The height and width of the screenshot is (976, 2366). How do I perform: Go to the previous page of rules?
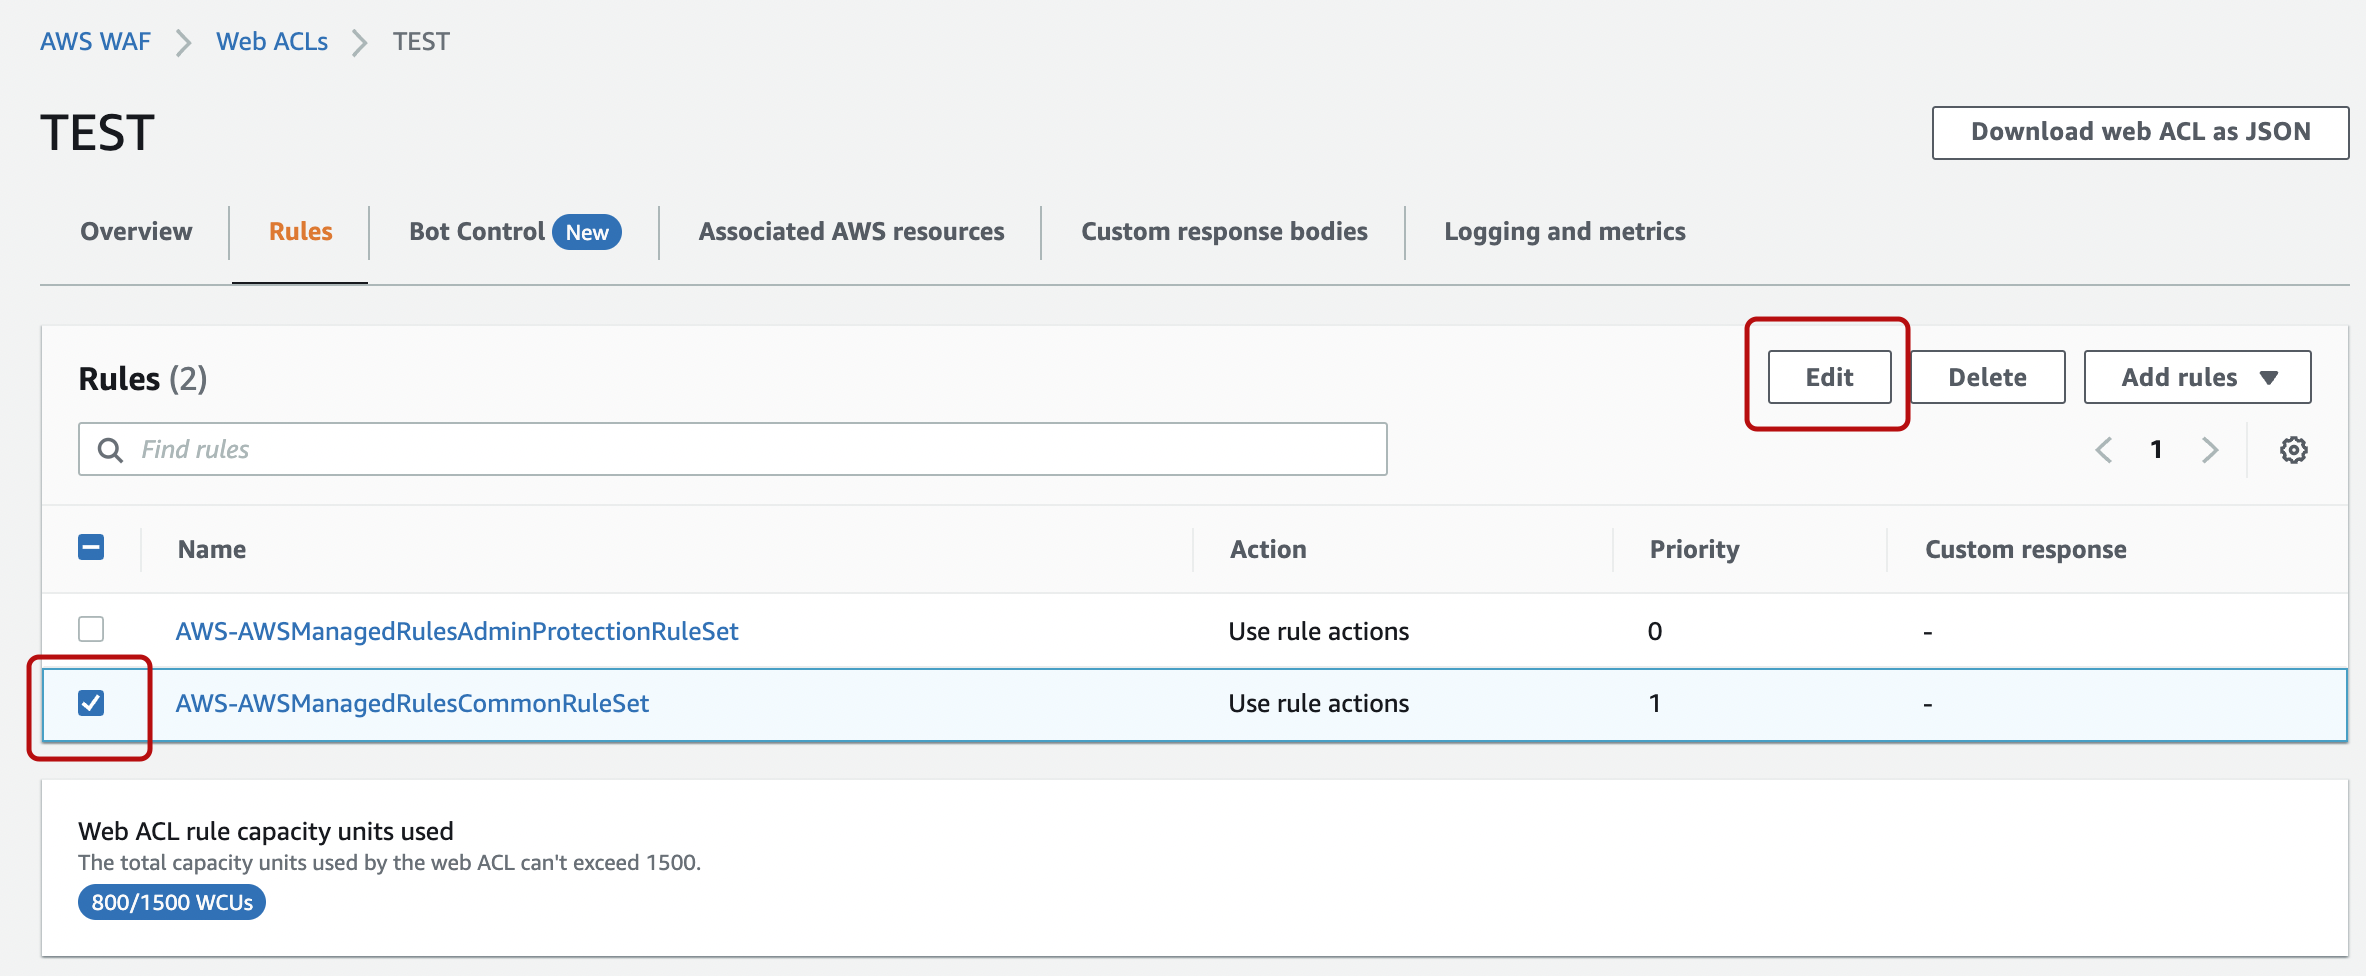tap(2104, 450)
